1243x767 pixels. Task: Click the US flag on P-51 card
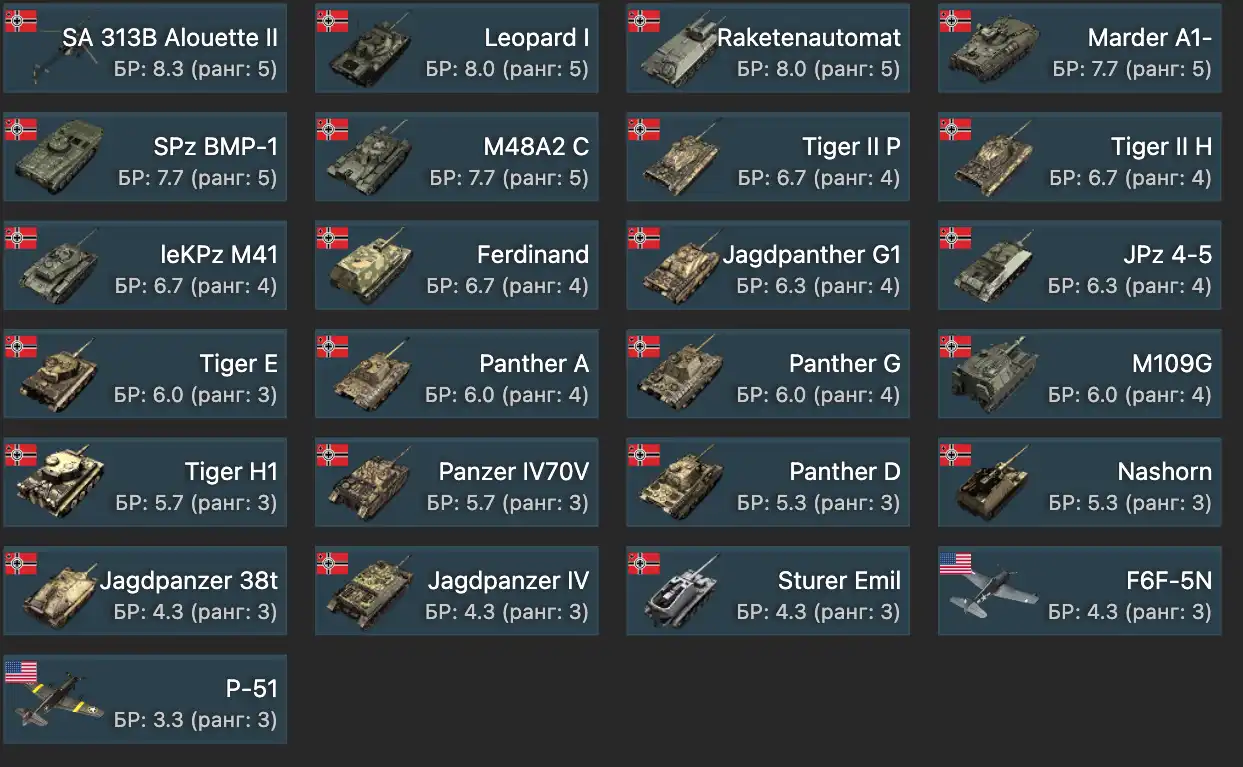pyautogui.click(x=21, y=671)
